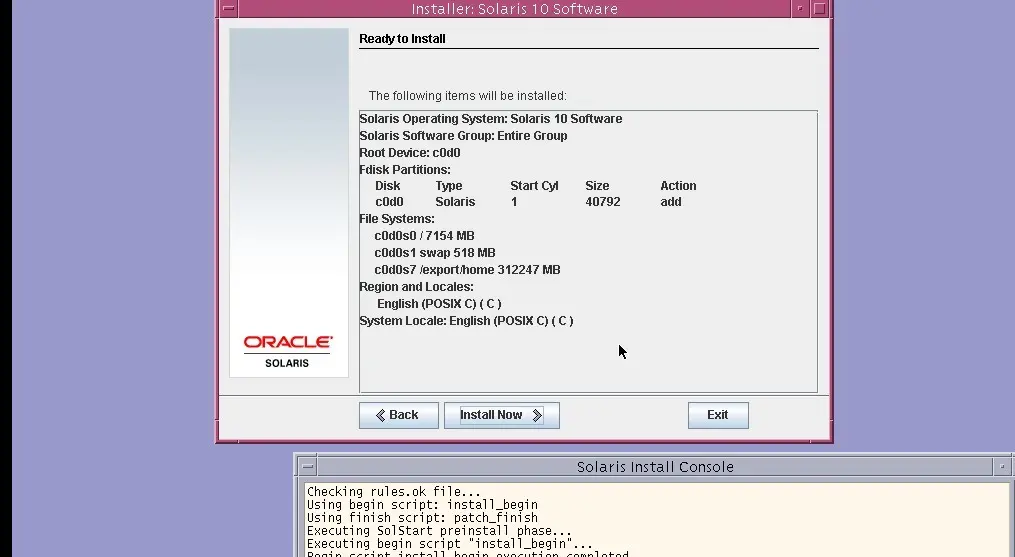Click the partition size value 40792

point(603,202)
